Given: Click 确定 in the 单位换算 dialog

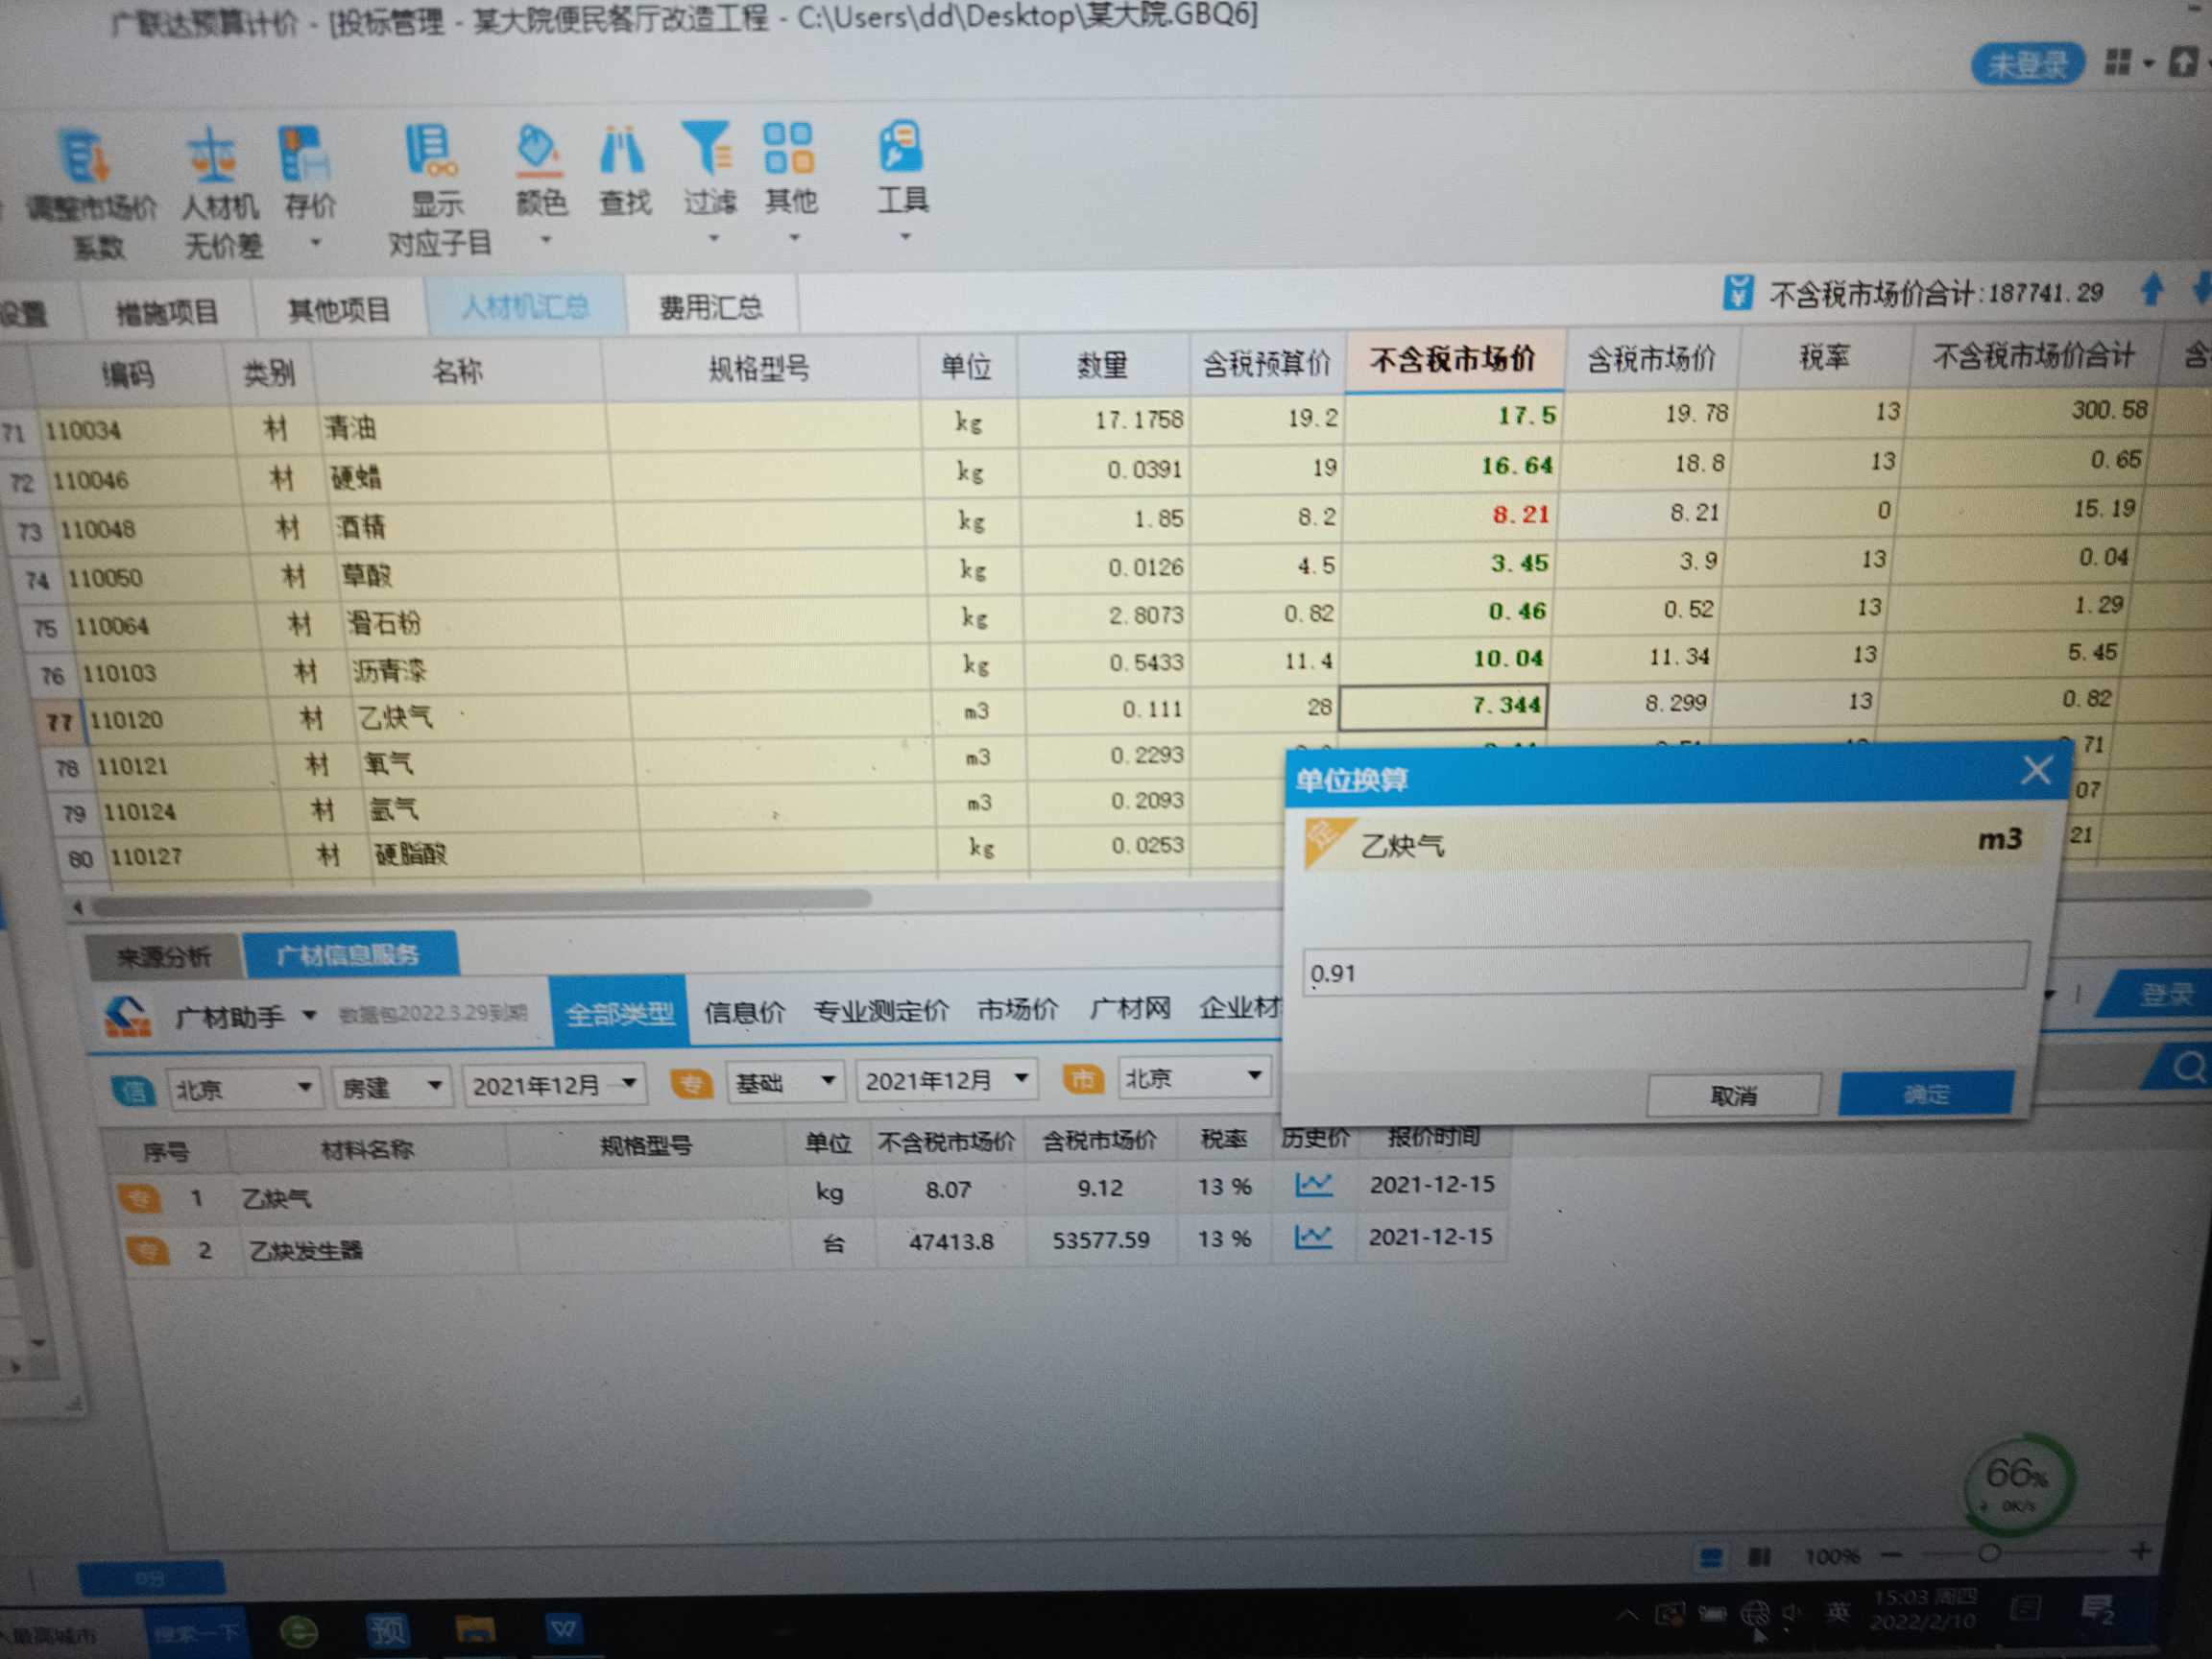Looking at the screenshot, I should tap(1926, 1094).
